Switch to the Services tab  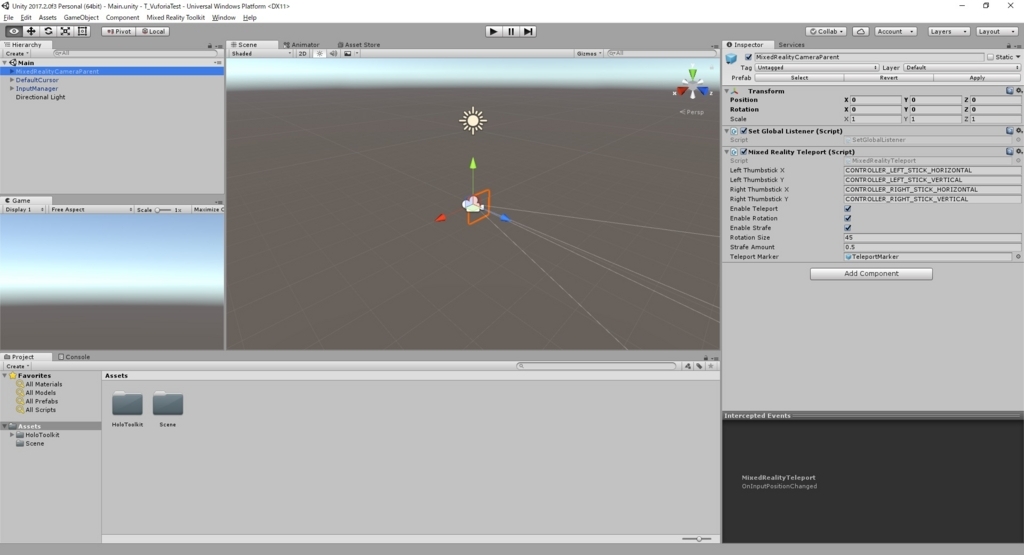coord(791,45)
